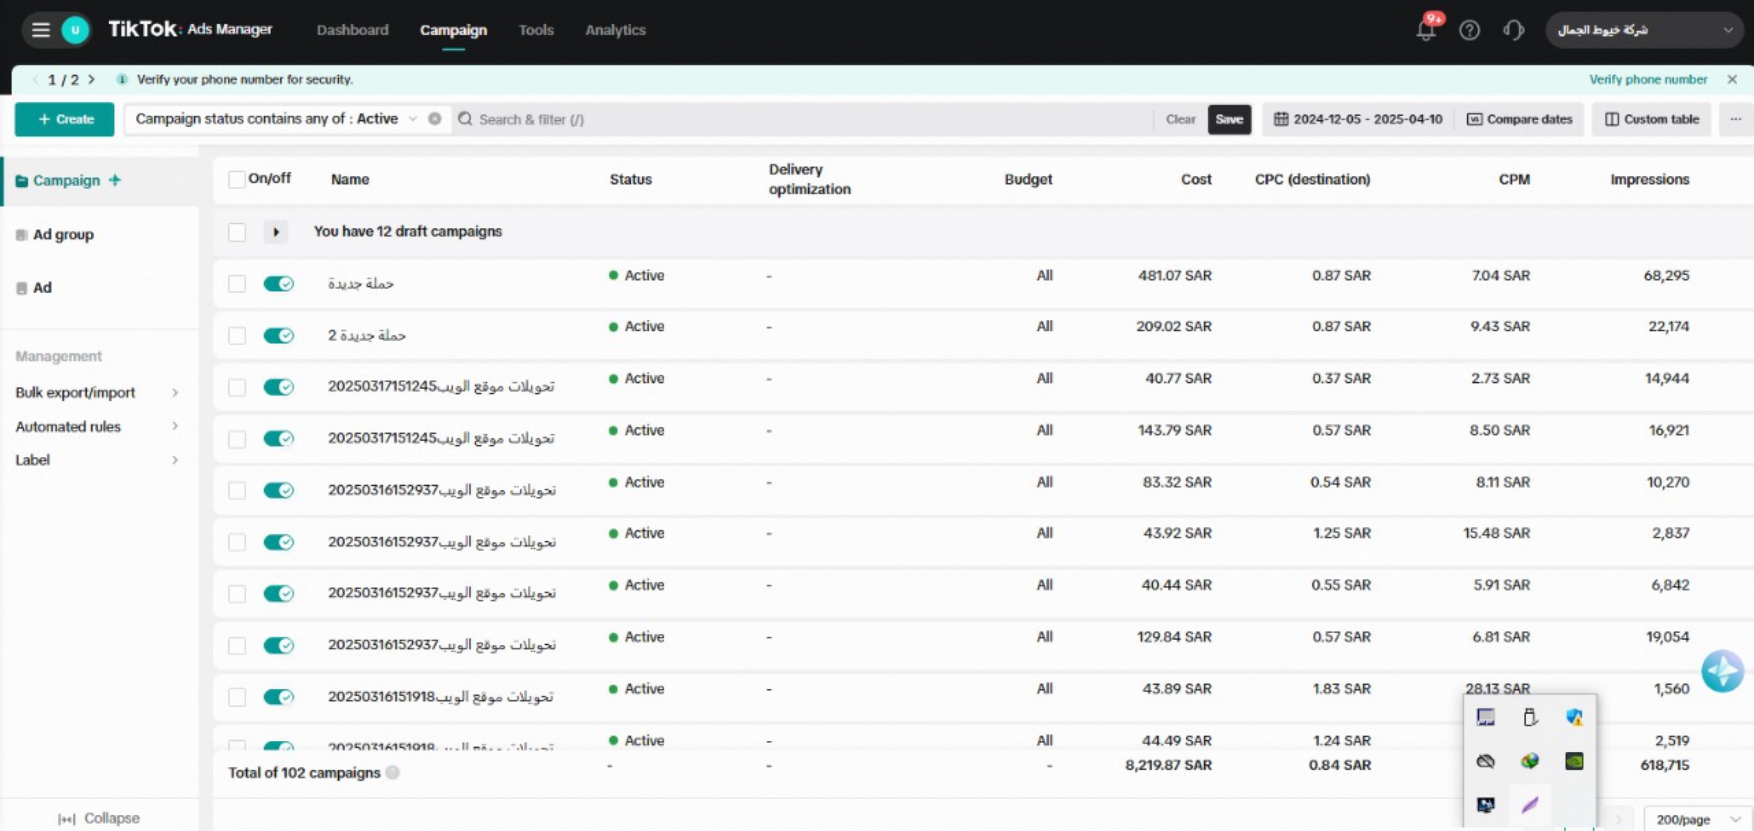1754x831 pixels.
Task: Click the more options ellipsis icon
Action: point(1735,119)
